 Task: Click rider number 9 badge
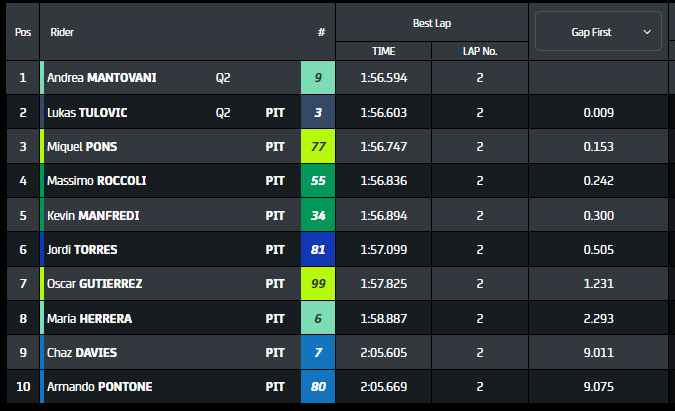point(317,78)
